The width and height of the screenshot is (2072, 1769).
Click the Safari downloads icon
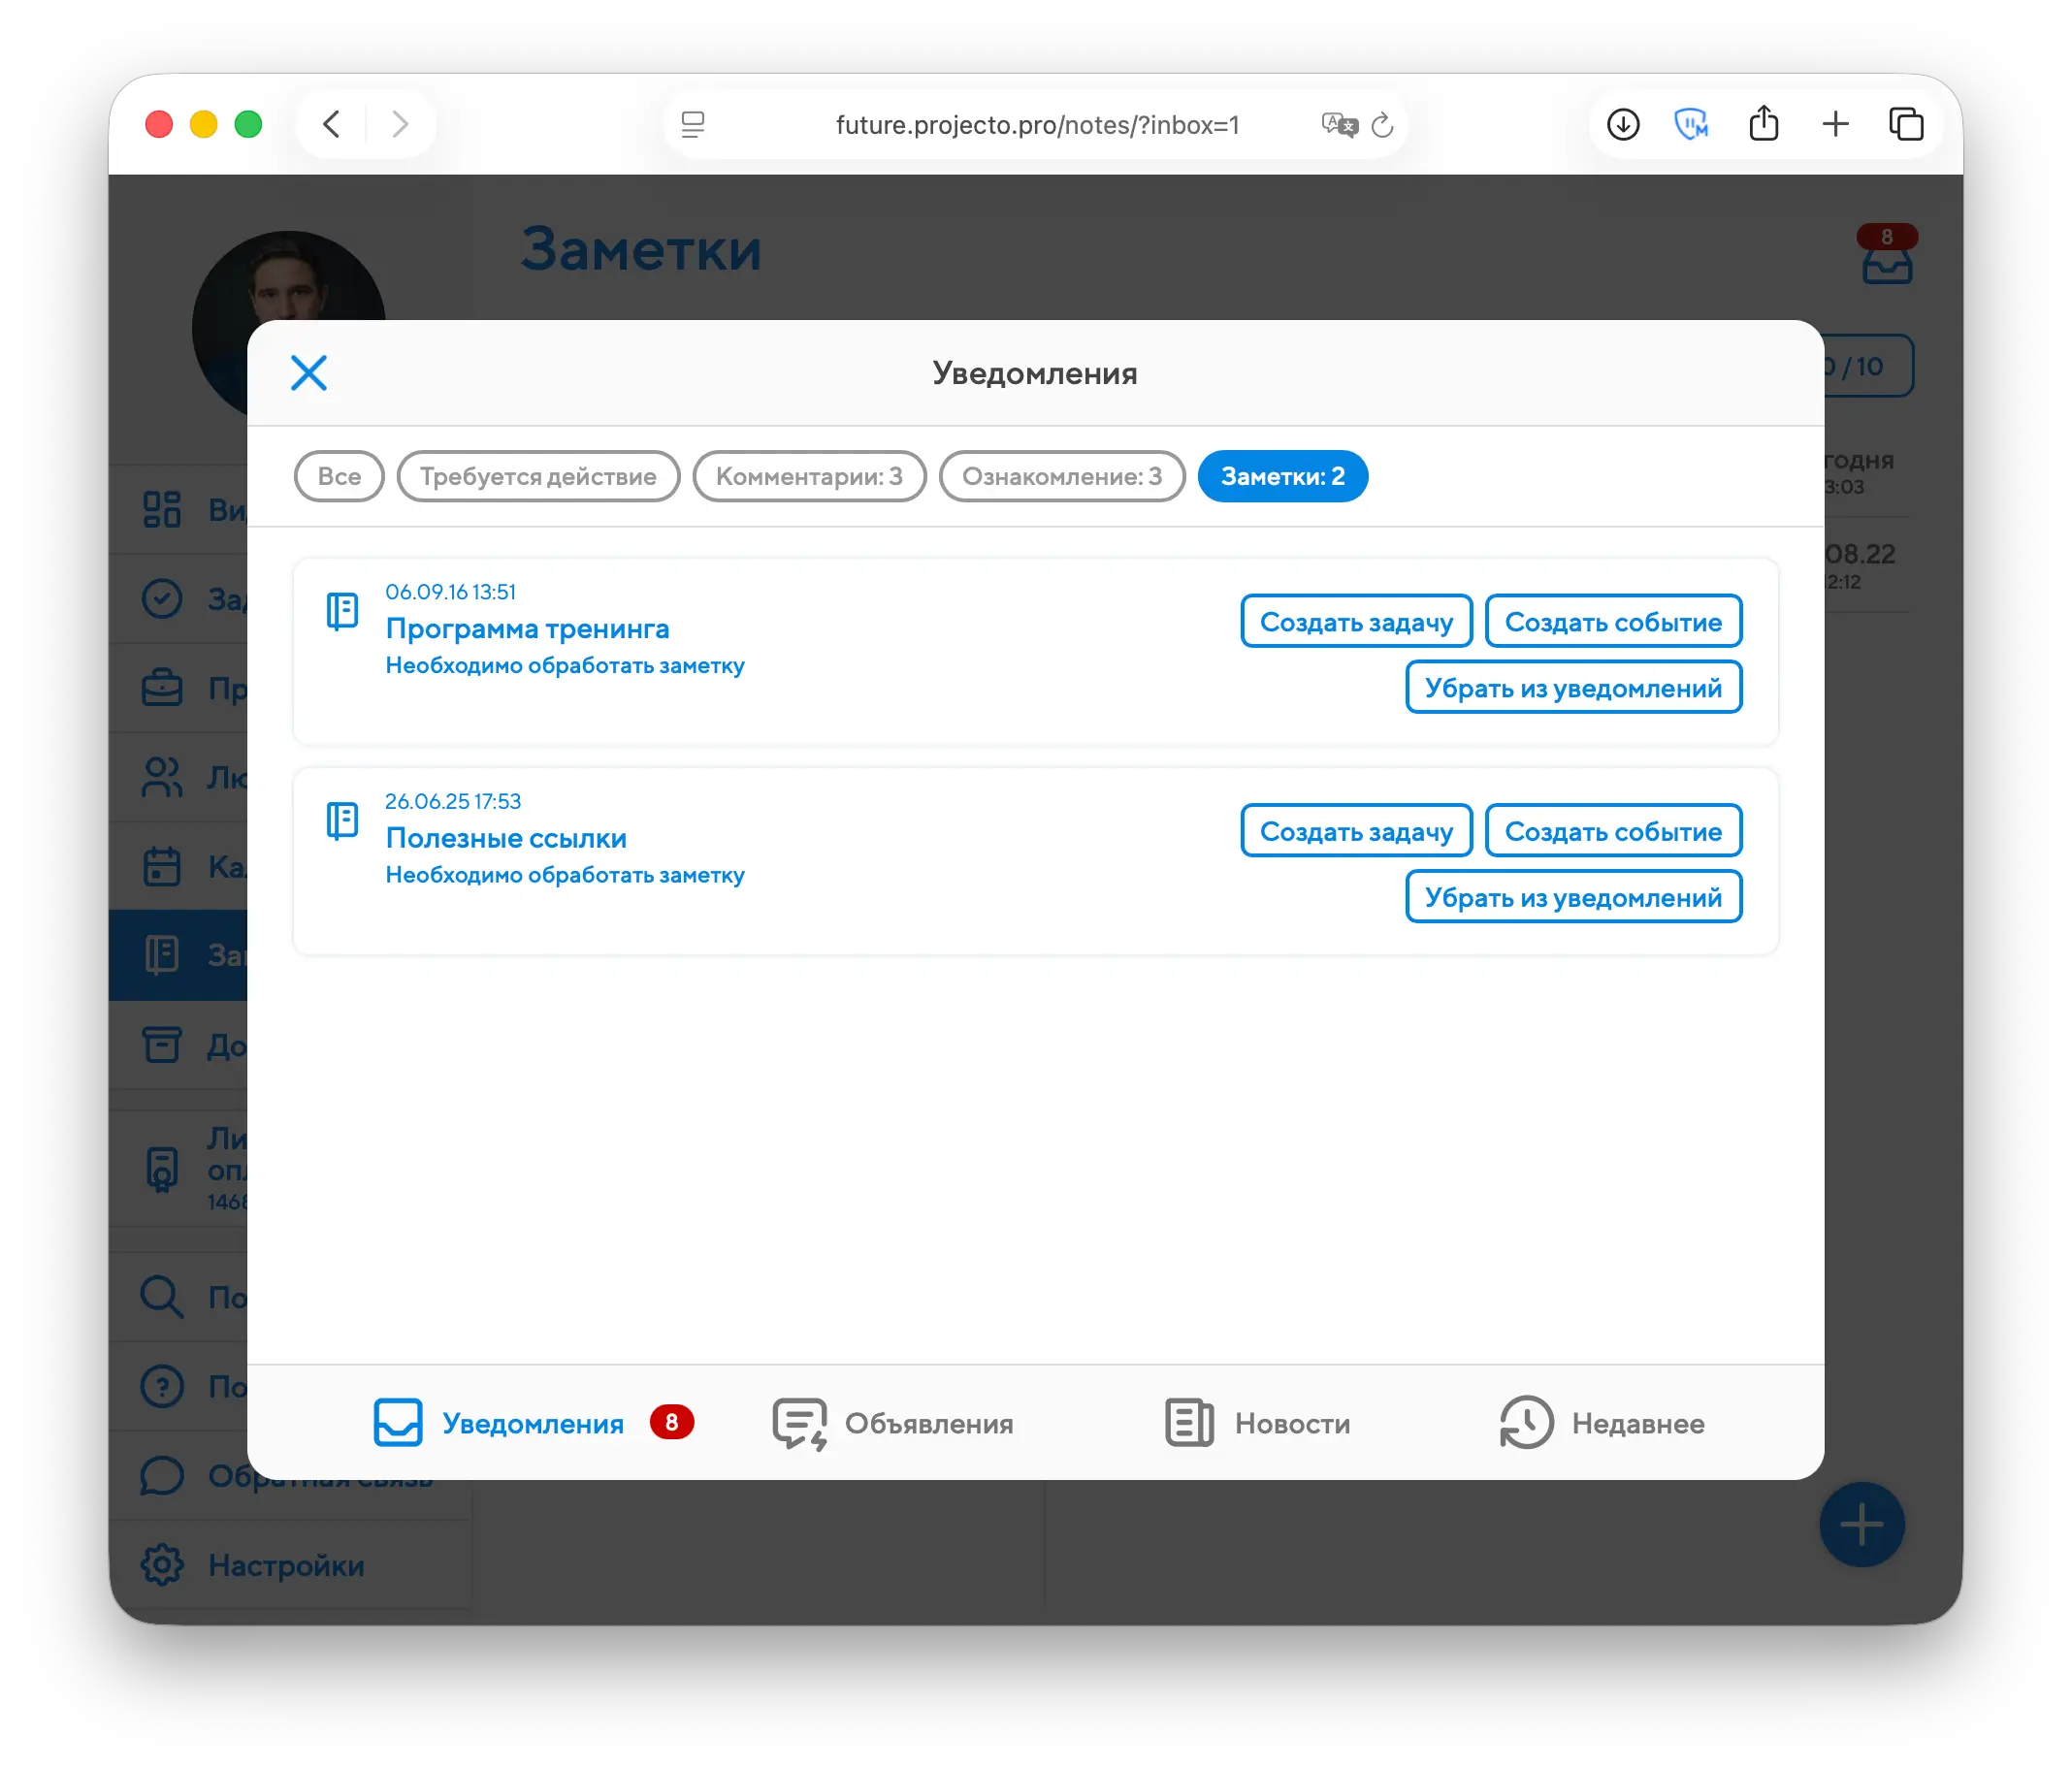pos(1623,125)
